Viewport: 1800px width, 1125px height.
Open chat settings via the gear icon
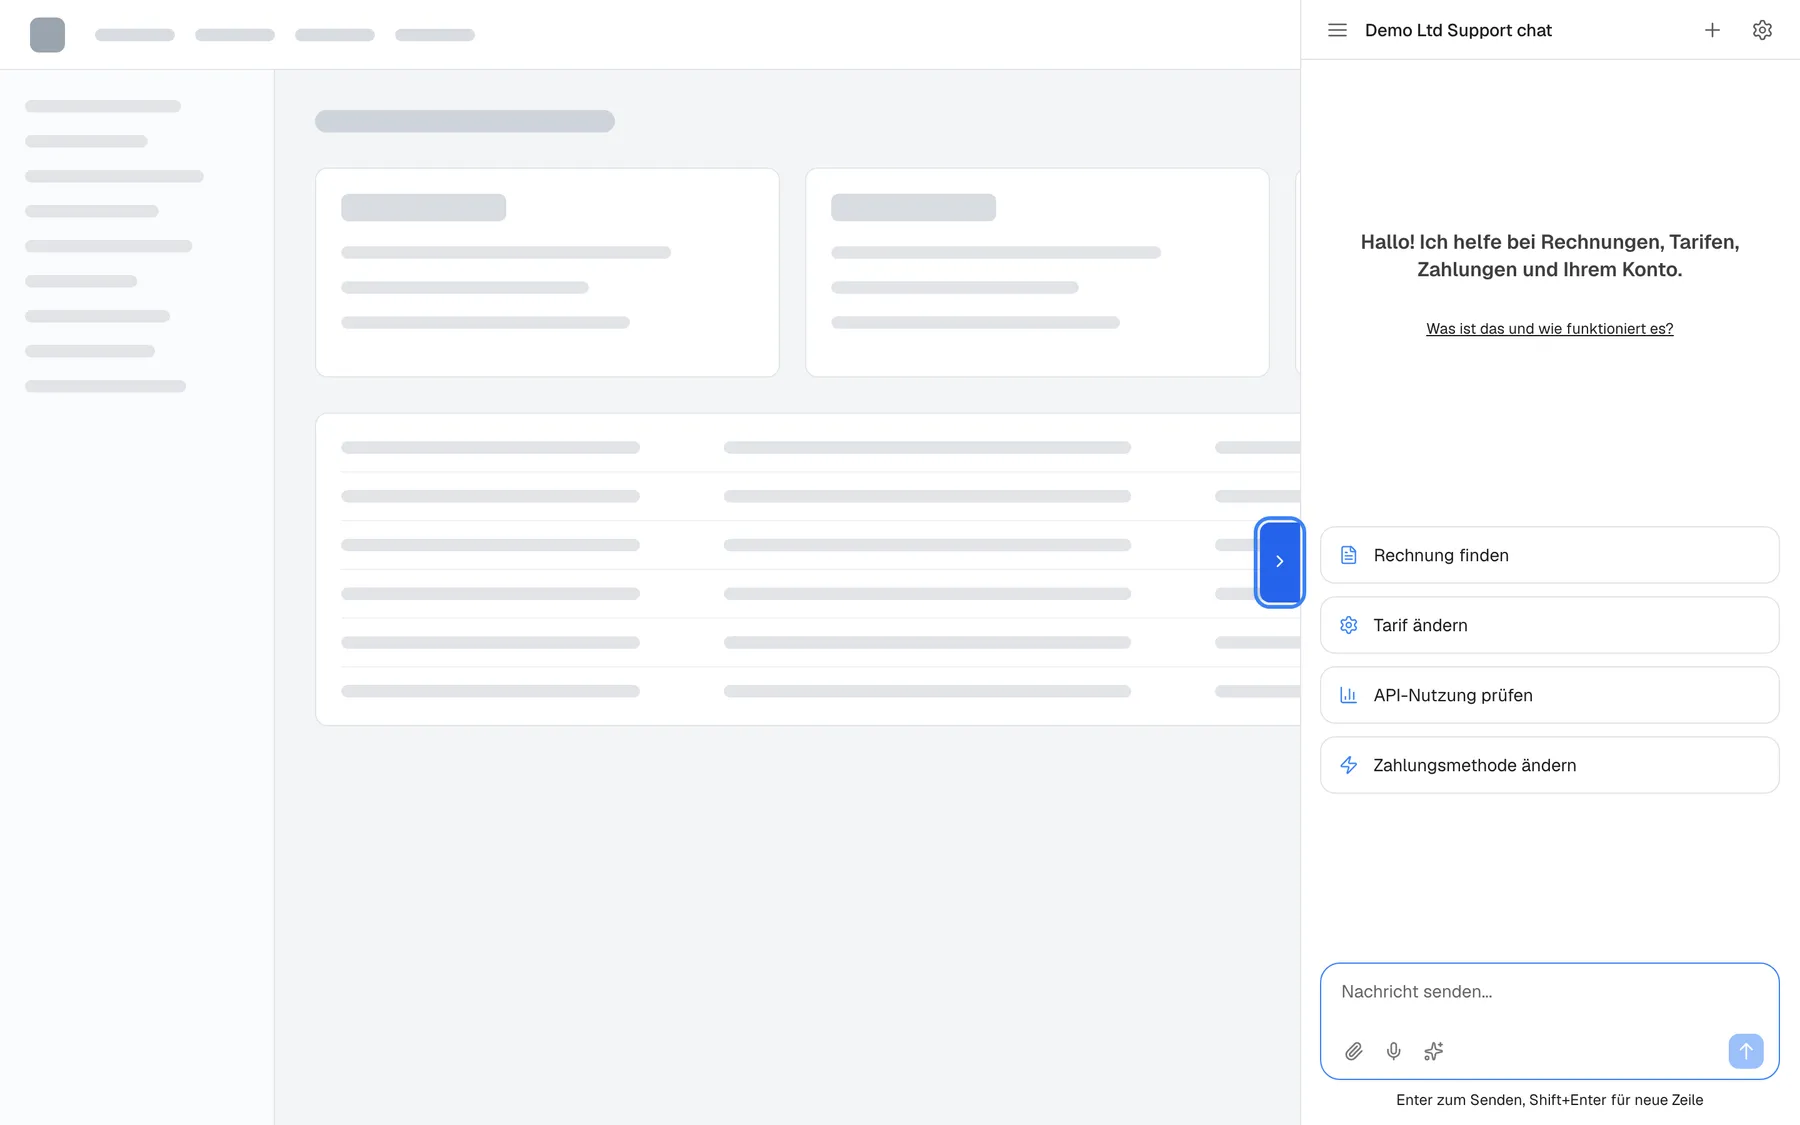coord(1762,30)
